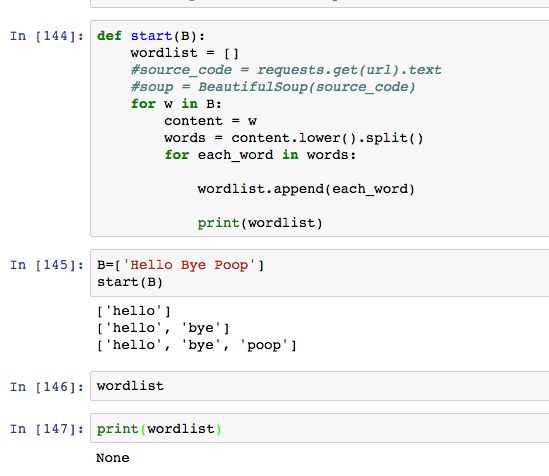This screenshot has width=549, height=476.
Task: Click the 'words = content.lower().split()' line
Action: (294, 138)
